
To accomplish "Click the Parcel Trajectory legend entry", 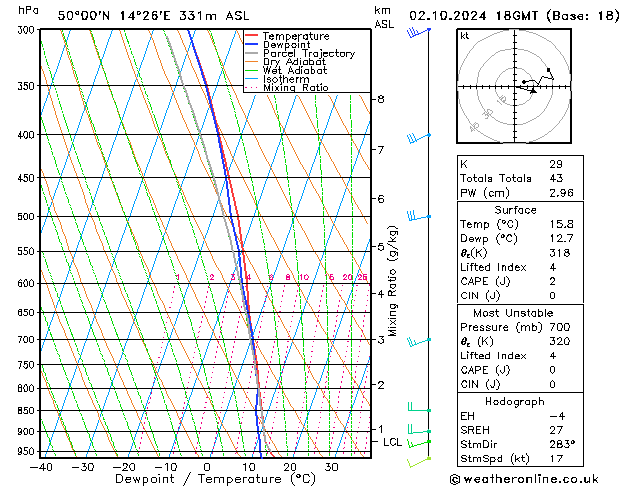I will pyautogui.click(x=308, y=54).
